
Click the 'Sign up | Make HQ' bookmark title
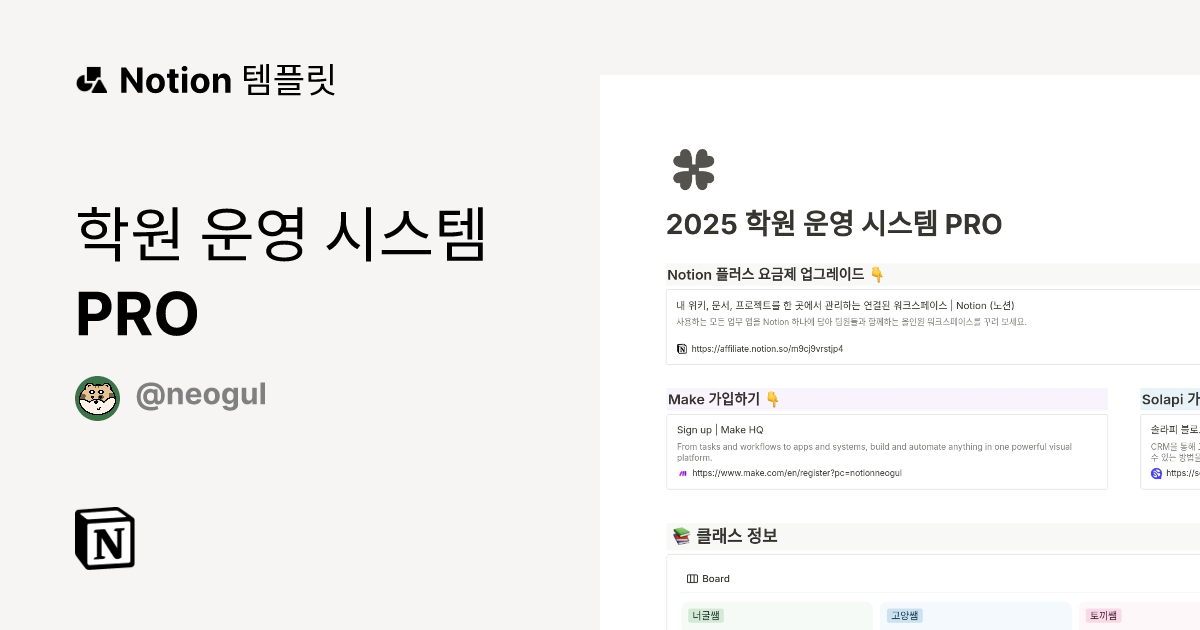(720, 430)
